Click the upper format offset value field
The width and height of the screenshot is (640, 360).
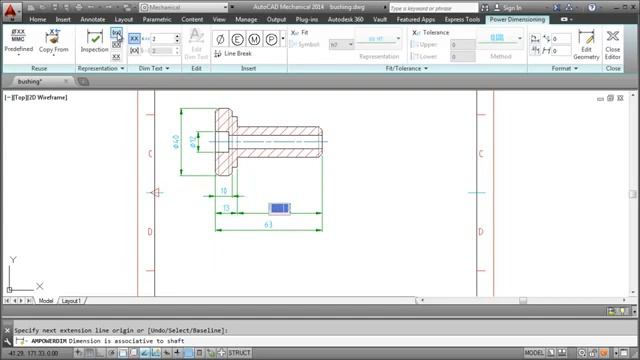tap(561, 39)
